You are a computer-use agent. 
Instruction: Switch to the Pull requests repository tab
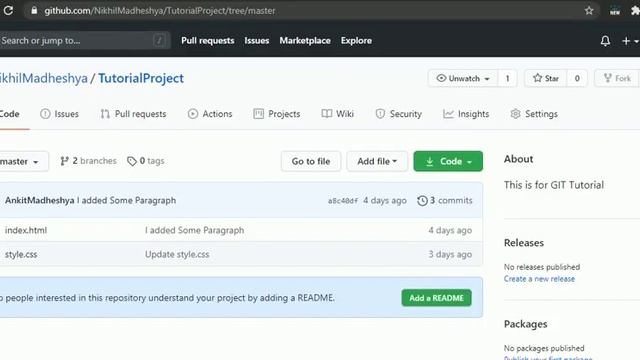[x=133, y=114]
